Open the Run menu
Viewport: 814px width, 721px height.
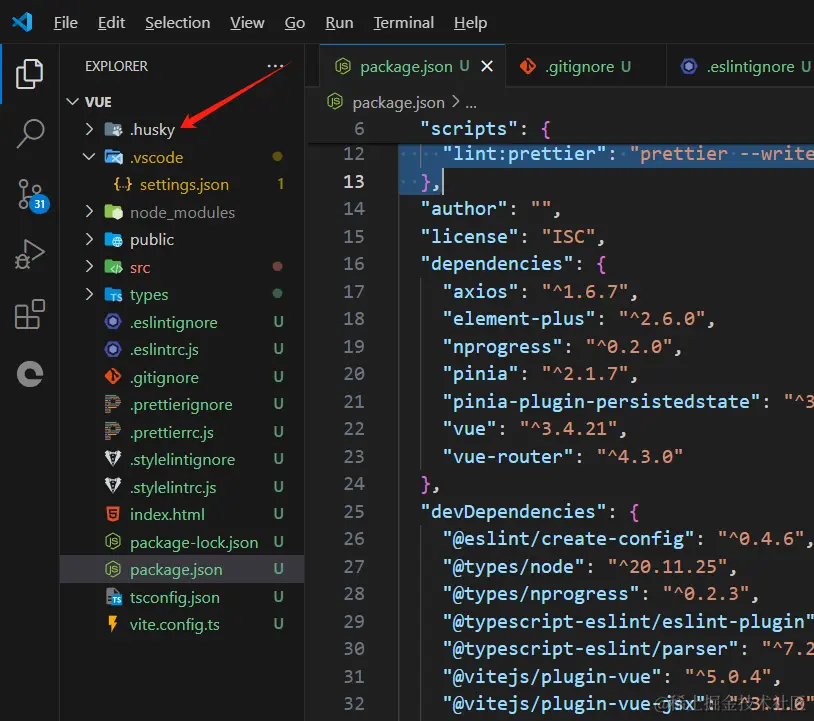point(339,23)
